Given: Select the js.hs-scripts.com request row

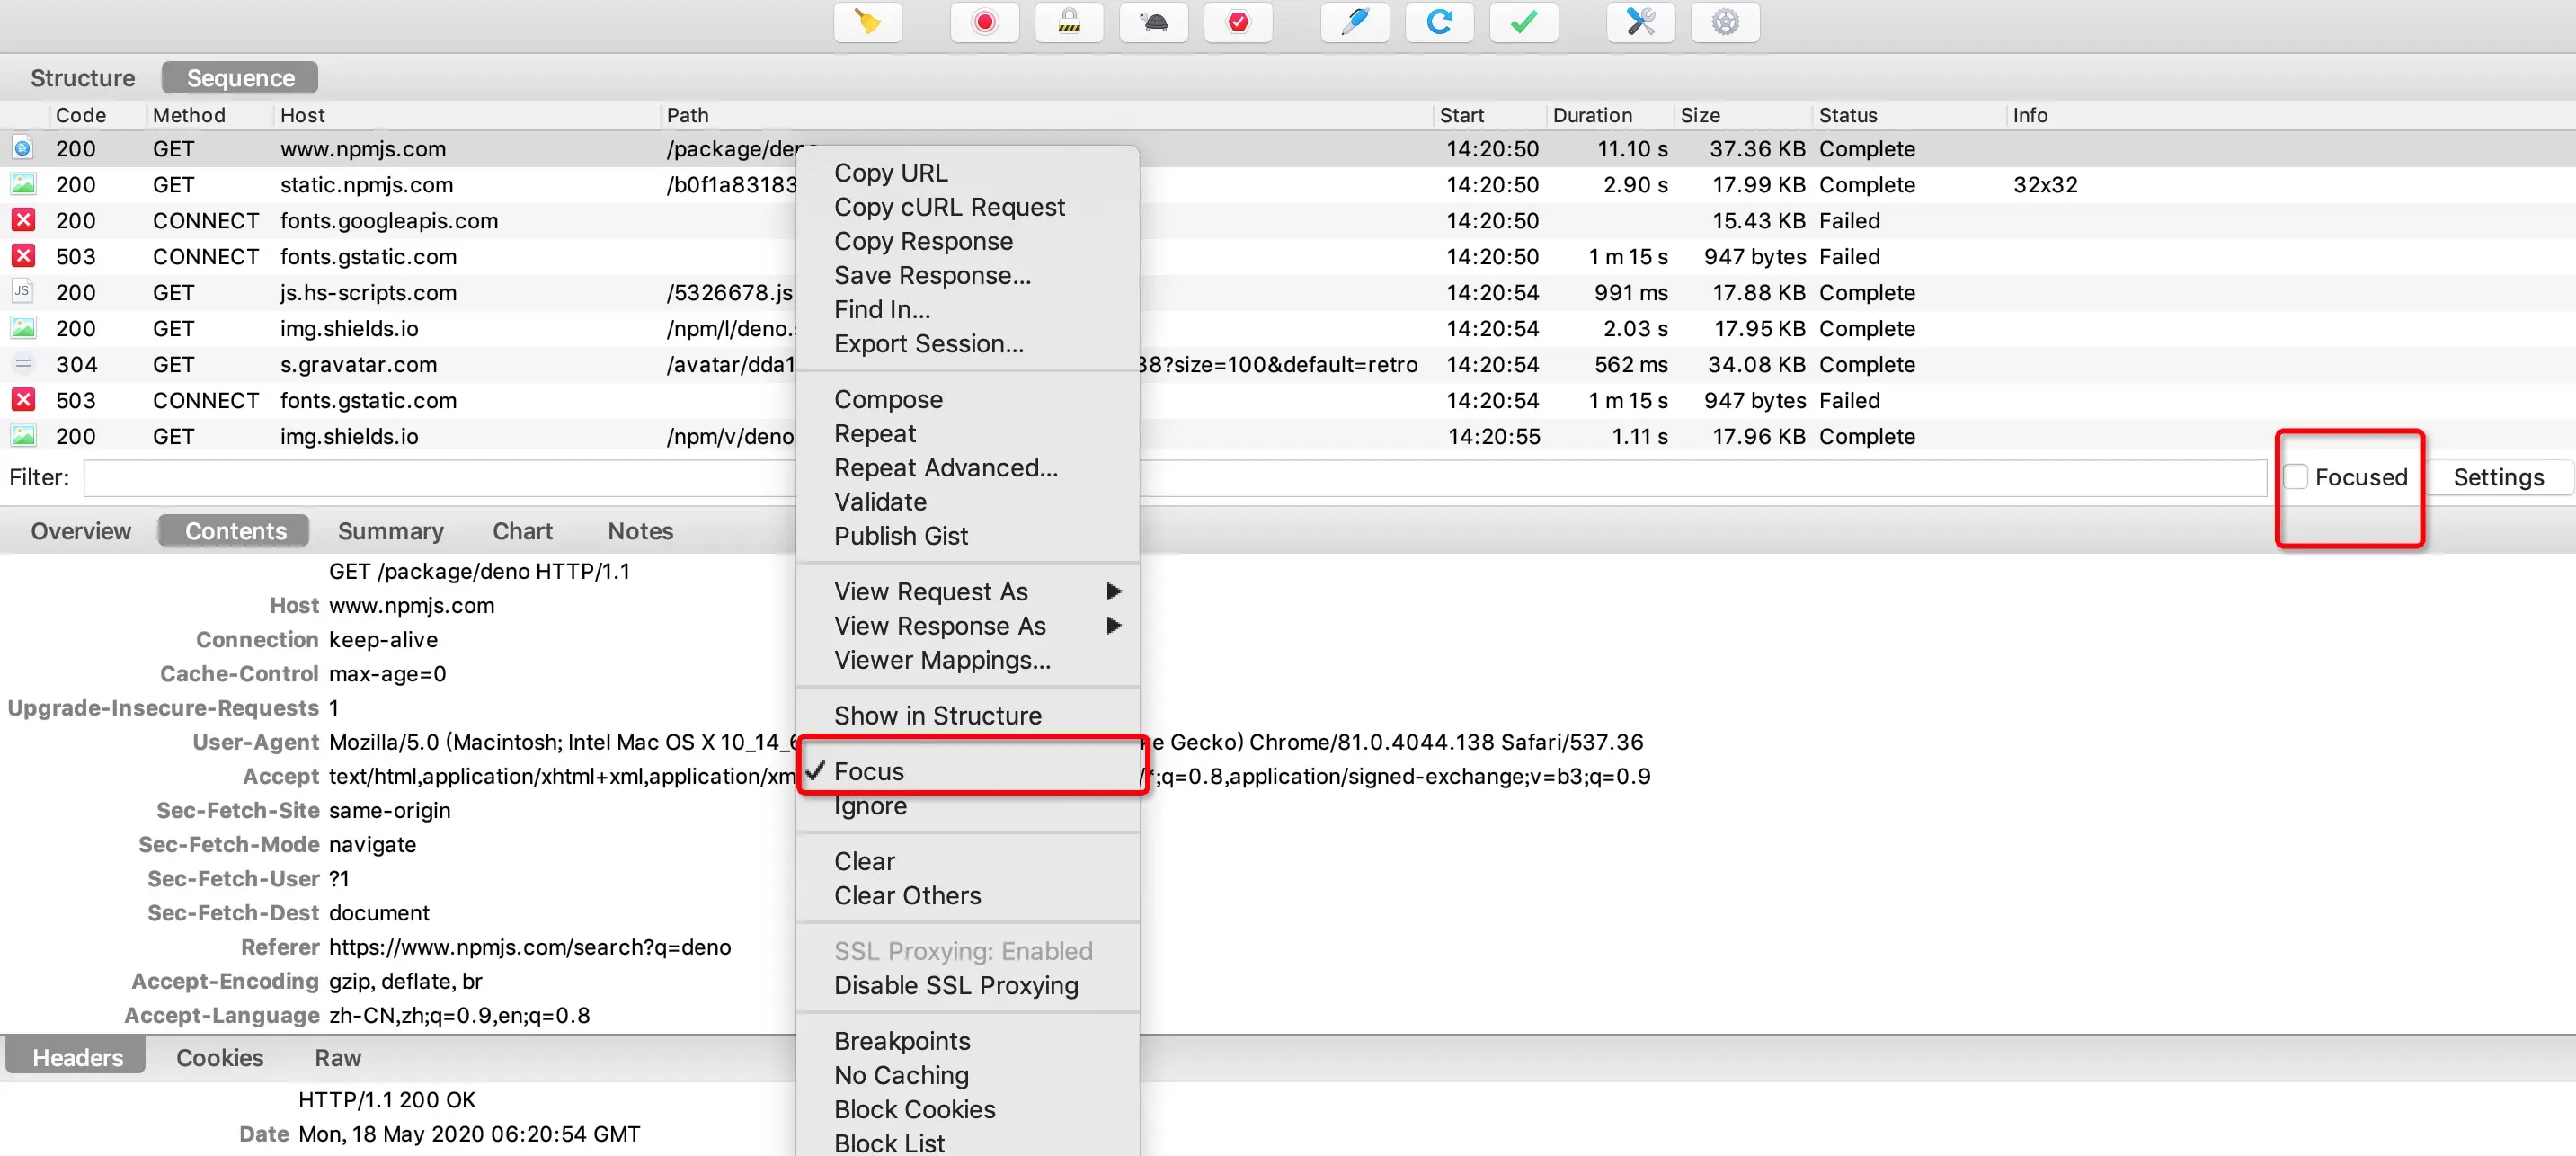Looking at the screenshot, I should pos(368,292).
